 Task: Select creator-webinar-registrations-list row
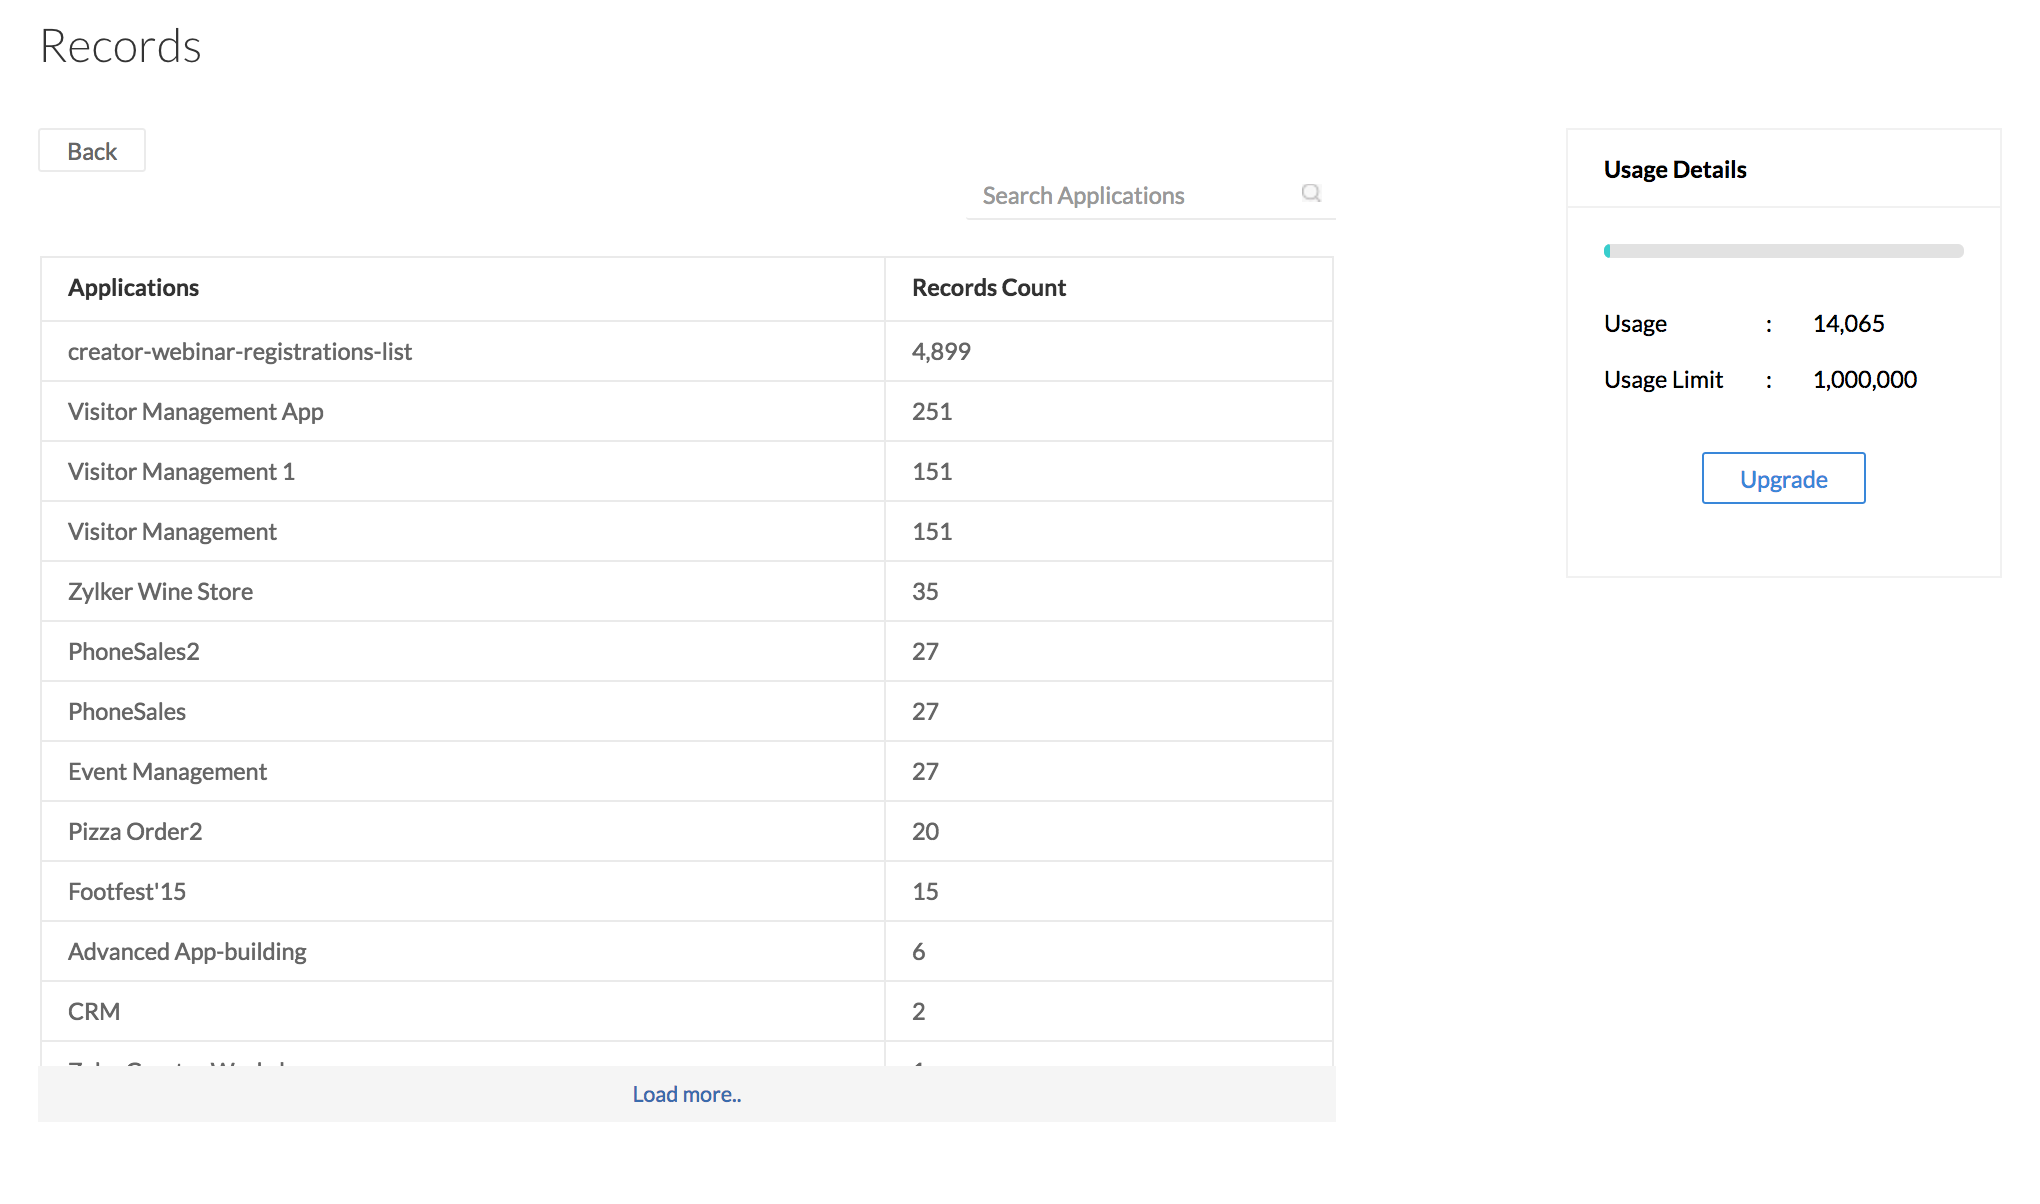coord(240,352)
